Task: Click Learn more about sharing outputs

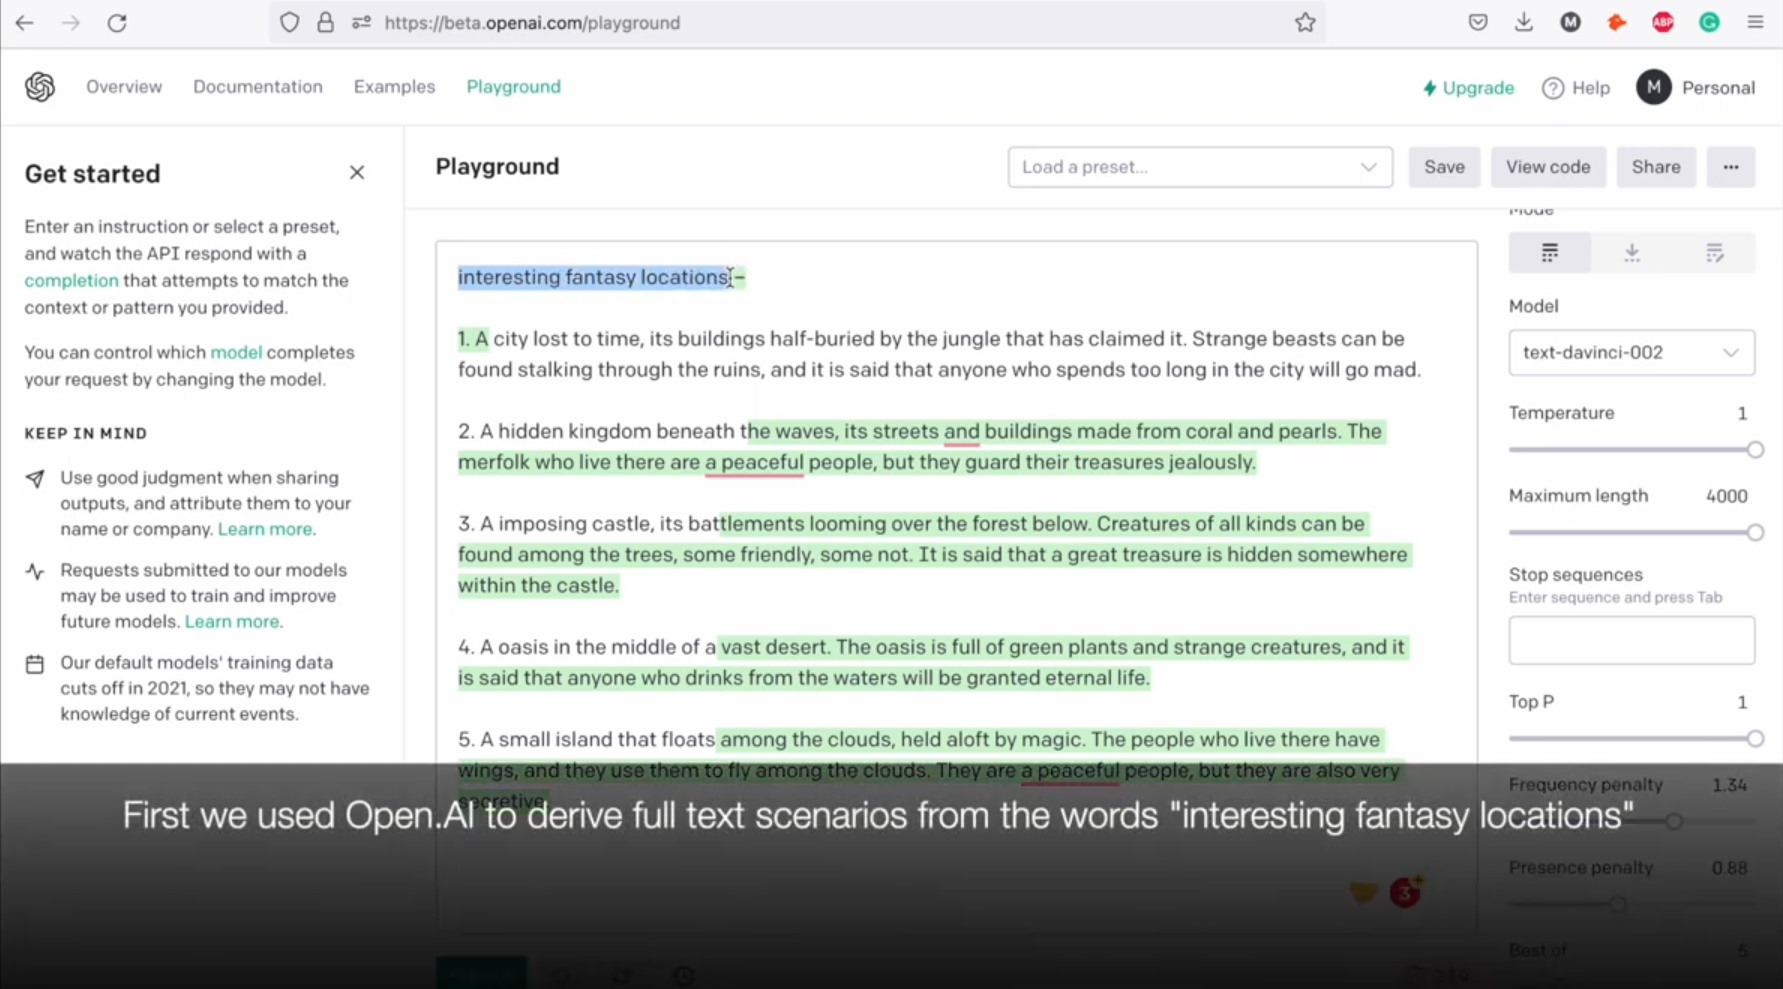Action: (x=265, y=529)
